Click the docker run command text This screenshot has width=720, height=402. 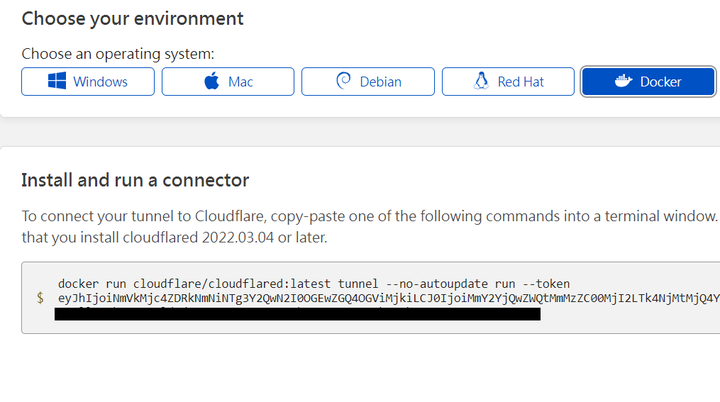click(x=314, y=284)
